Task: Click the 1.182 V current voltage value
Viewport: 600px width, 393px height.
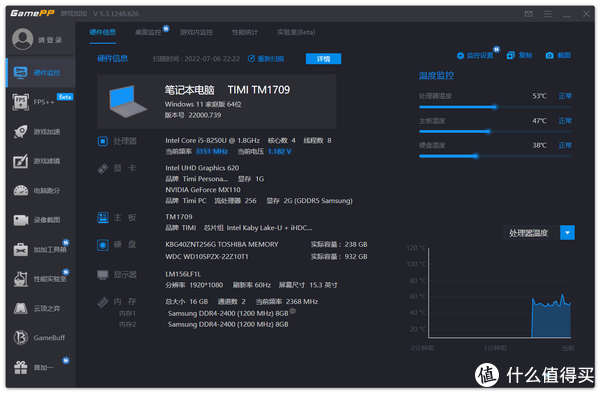Action: [279, 152]
